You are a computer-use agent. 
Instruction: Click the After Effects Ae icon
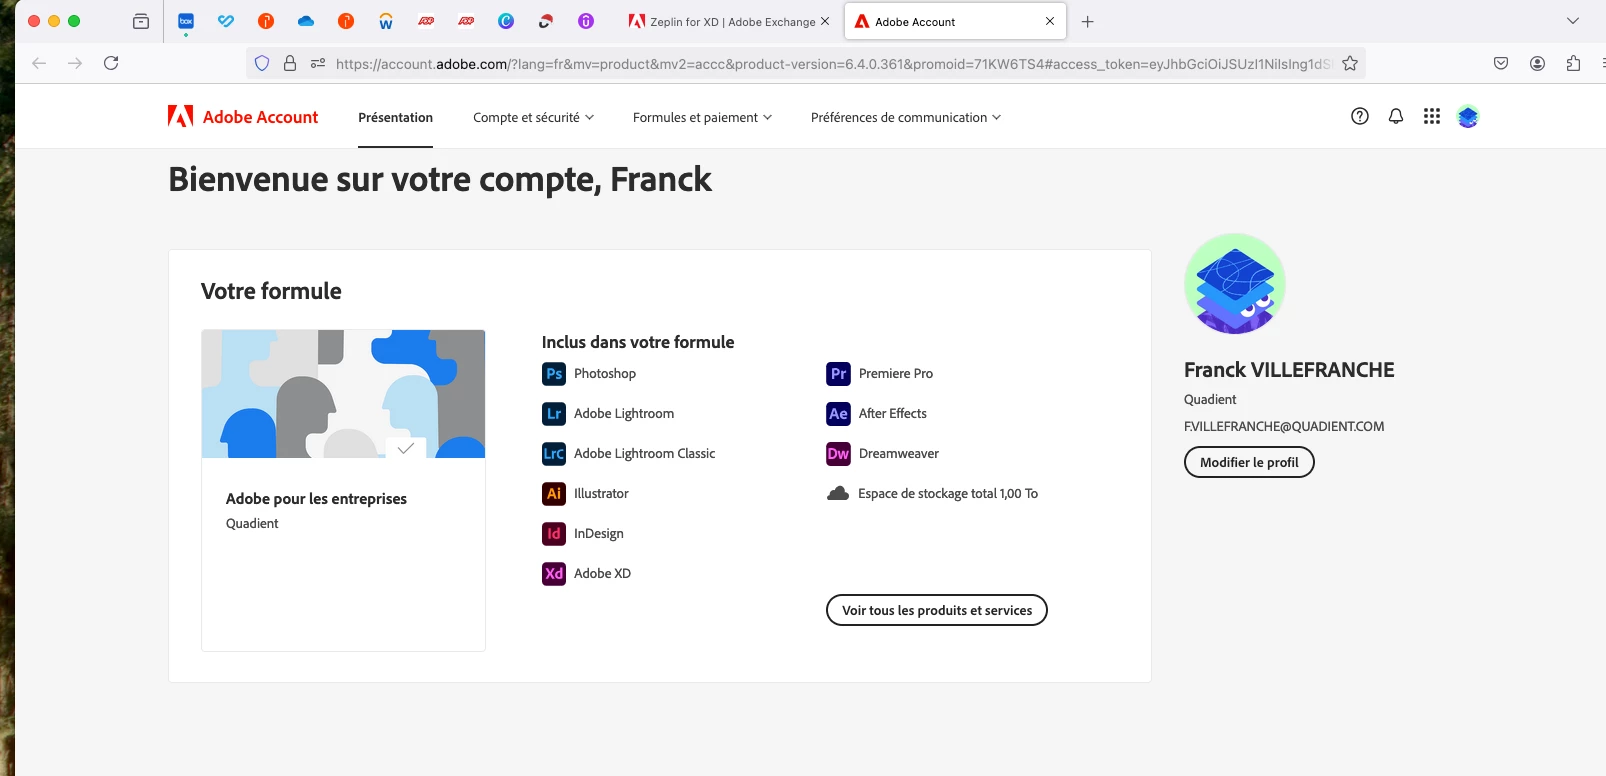click(839, 414)
